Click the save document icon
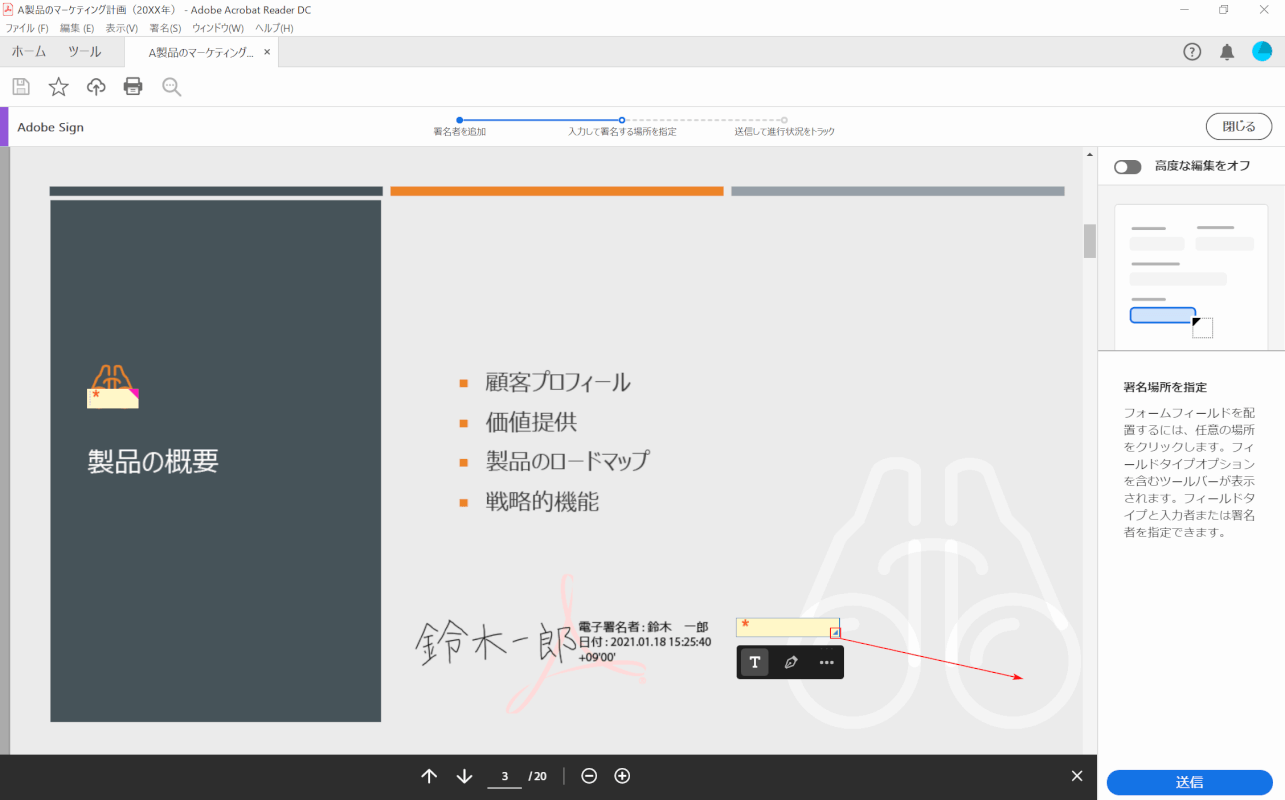The image size is (1285, 800). (20, 86)
